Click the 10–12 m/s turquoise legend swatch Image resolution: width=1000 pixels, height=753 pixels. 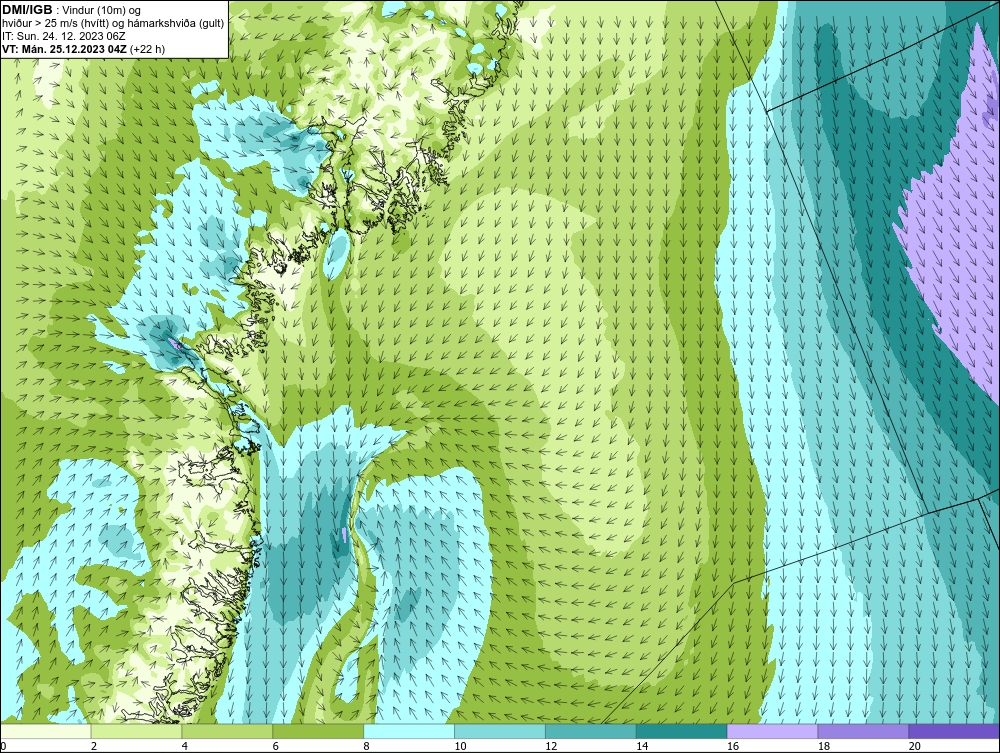pos(500,731)
